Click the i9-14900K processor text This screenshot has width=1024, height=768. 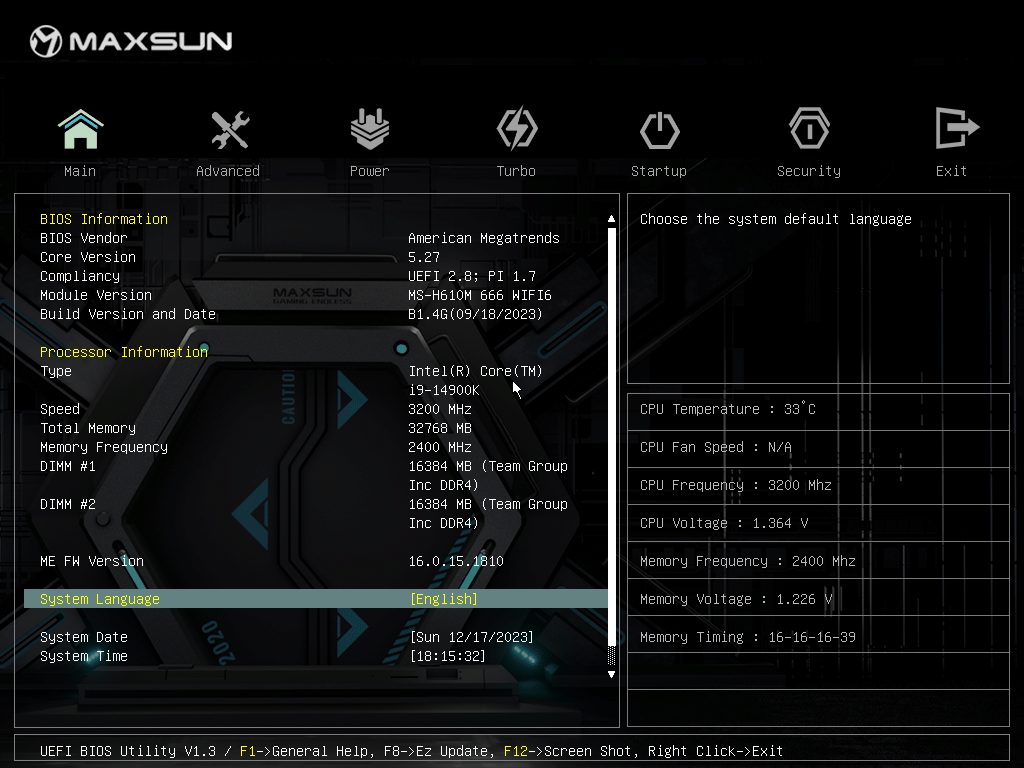click(x=444, y=390)
